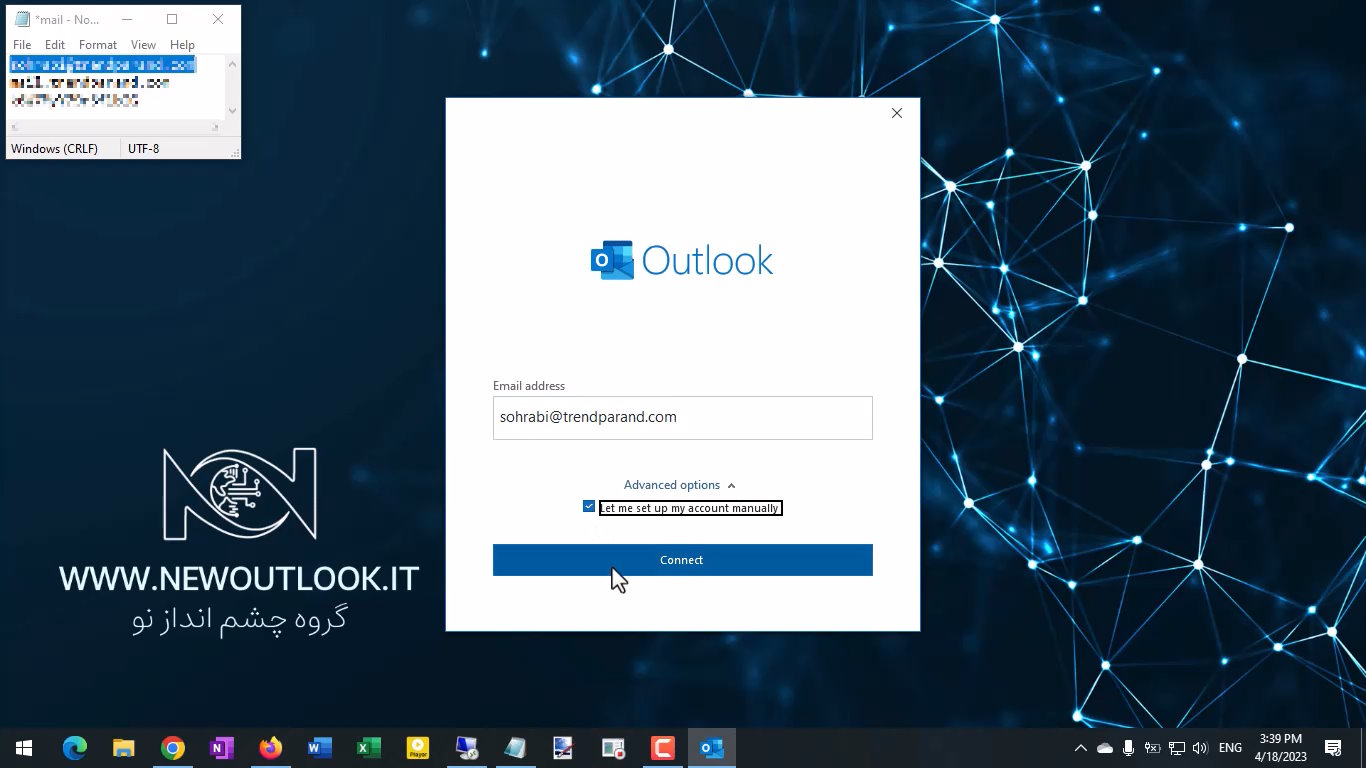Close the Notepad window
1366x768 pixels.
(x=218, y=19)
